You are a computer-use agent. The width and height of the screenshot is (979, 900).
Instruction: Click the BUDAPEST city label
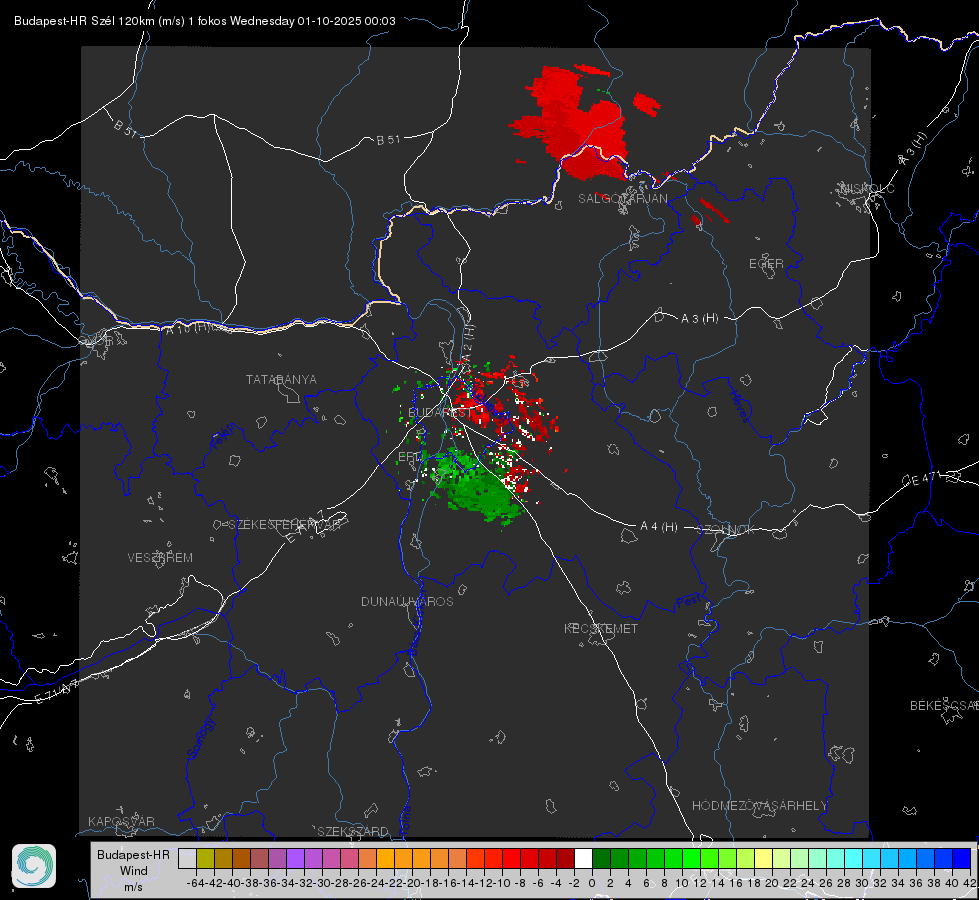click(440, 413)
